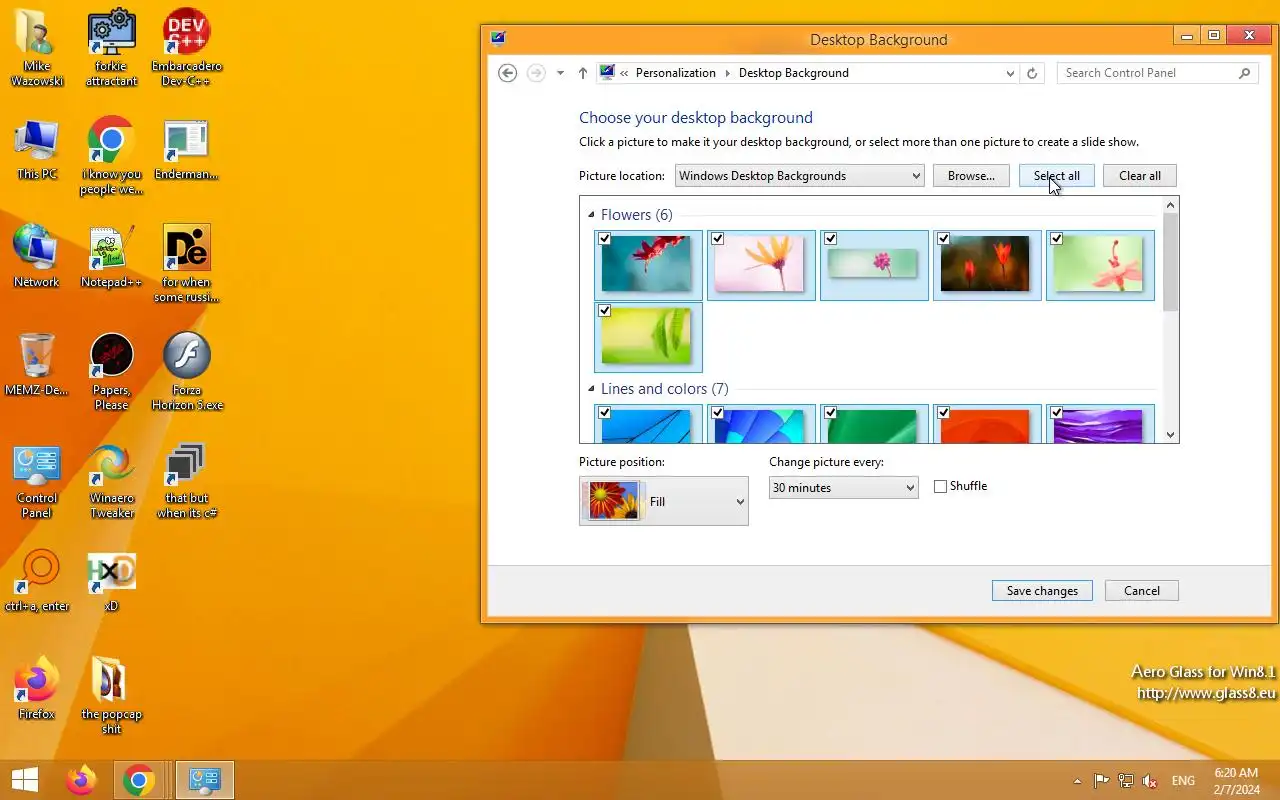Open the HxD 'xD' desktop shortcut
The width and height of the screenshot is (1280, 800).
click(111, 580)
